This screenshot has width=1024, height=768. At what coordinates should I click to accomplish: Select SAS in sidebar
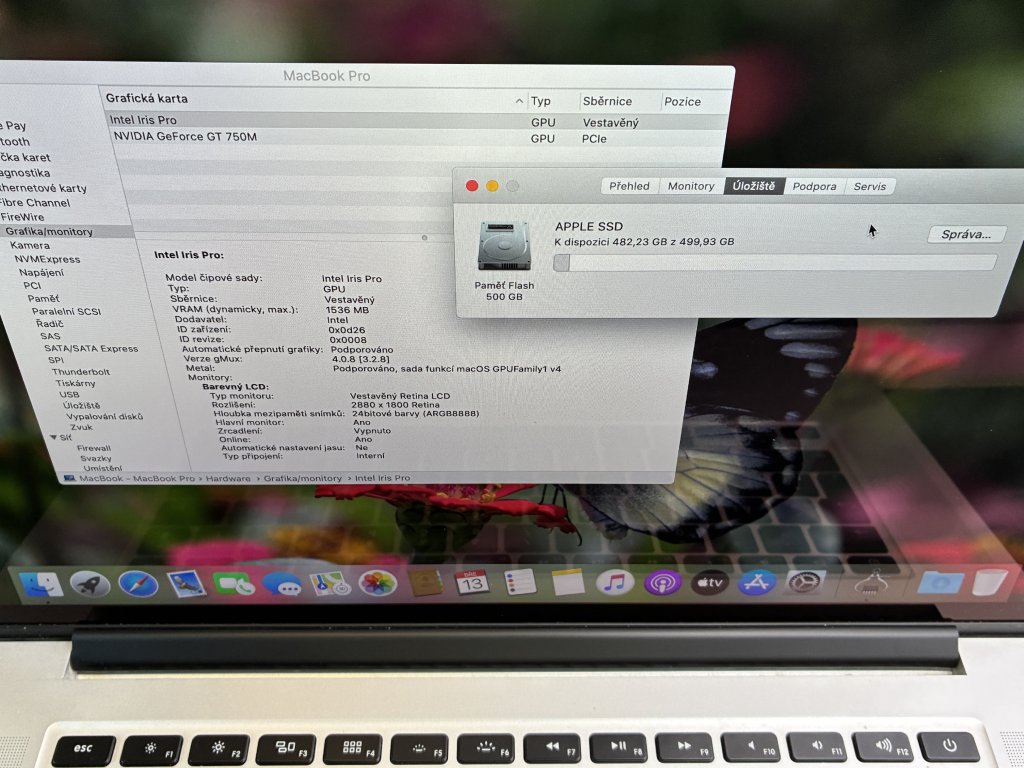50,336
